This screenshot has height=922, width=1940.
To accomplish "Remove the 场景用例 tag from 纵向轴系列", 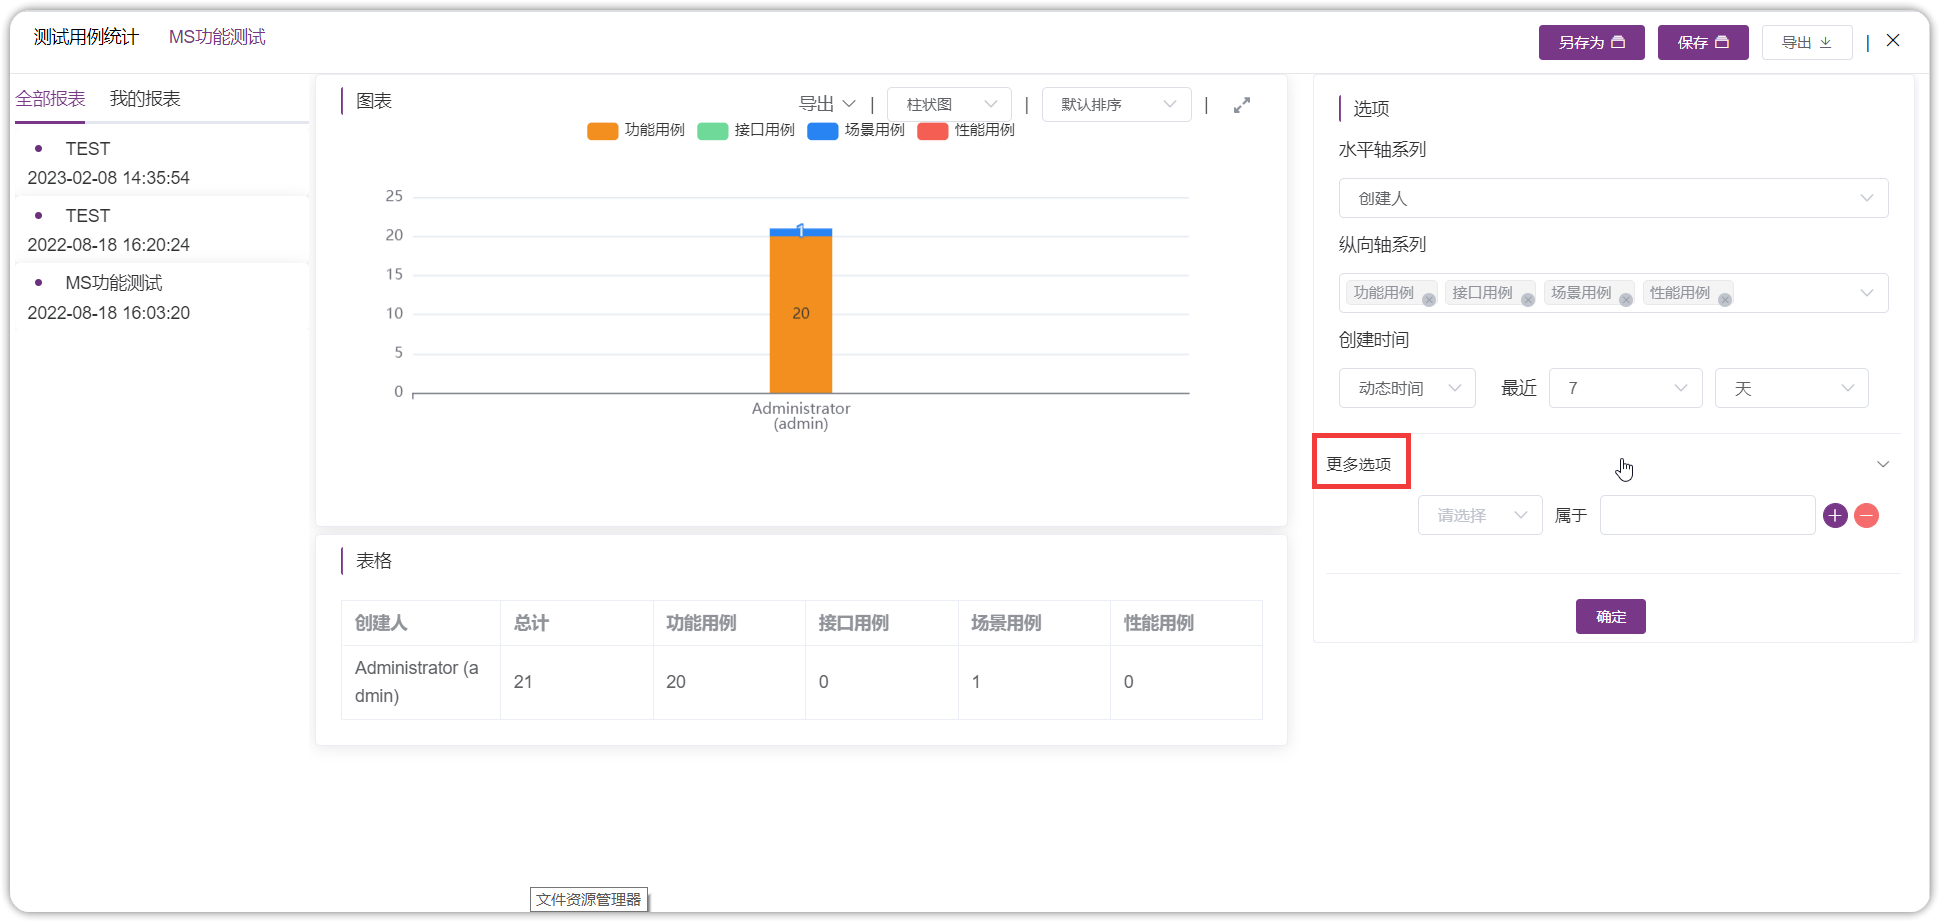I will tap(1626, 300).
